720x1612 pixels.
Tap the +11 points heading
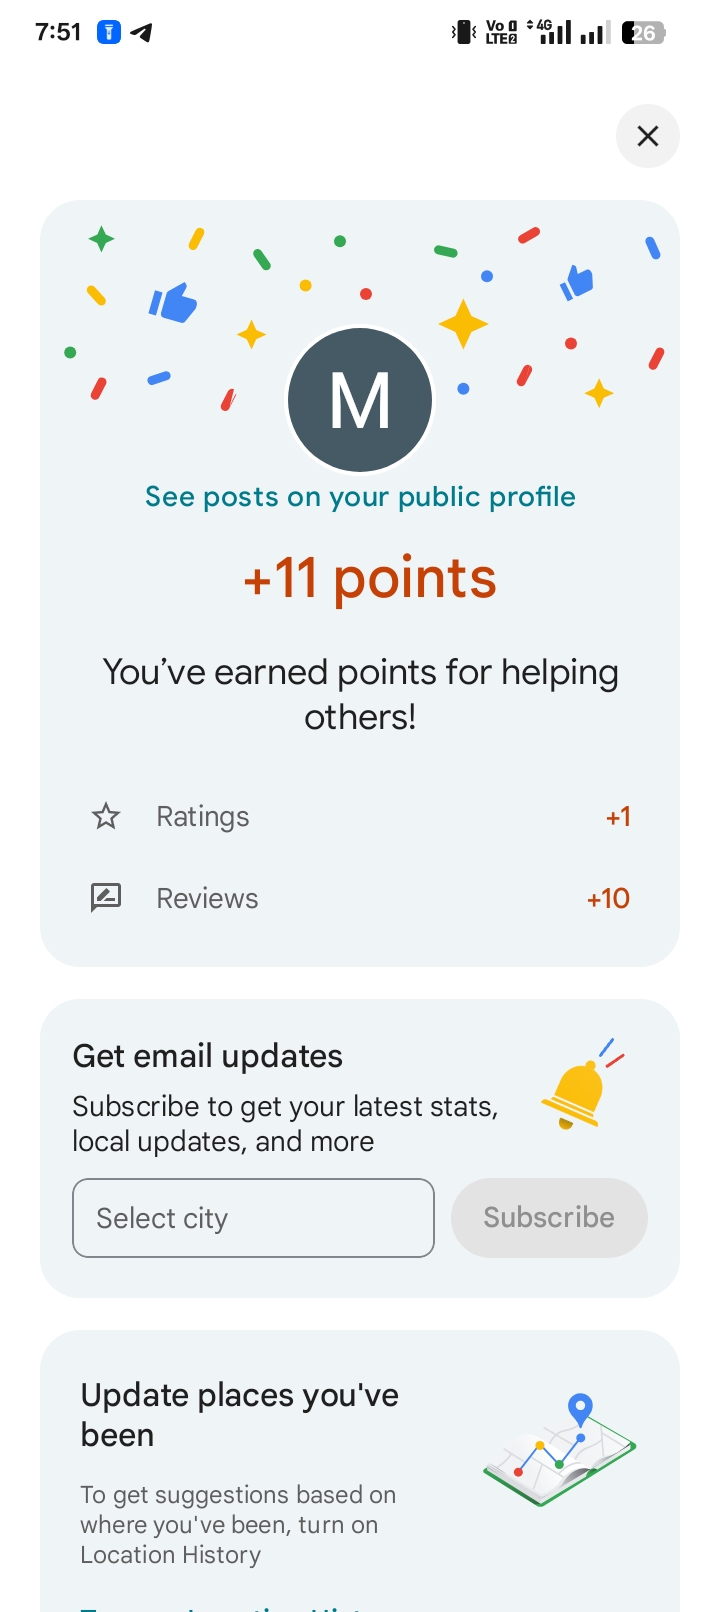click(x=370, y=578)
